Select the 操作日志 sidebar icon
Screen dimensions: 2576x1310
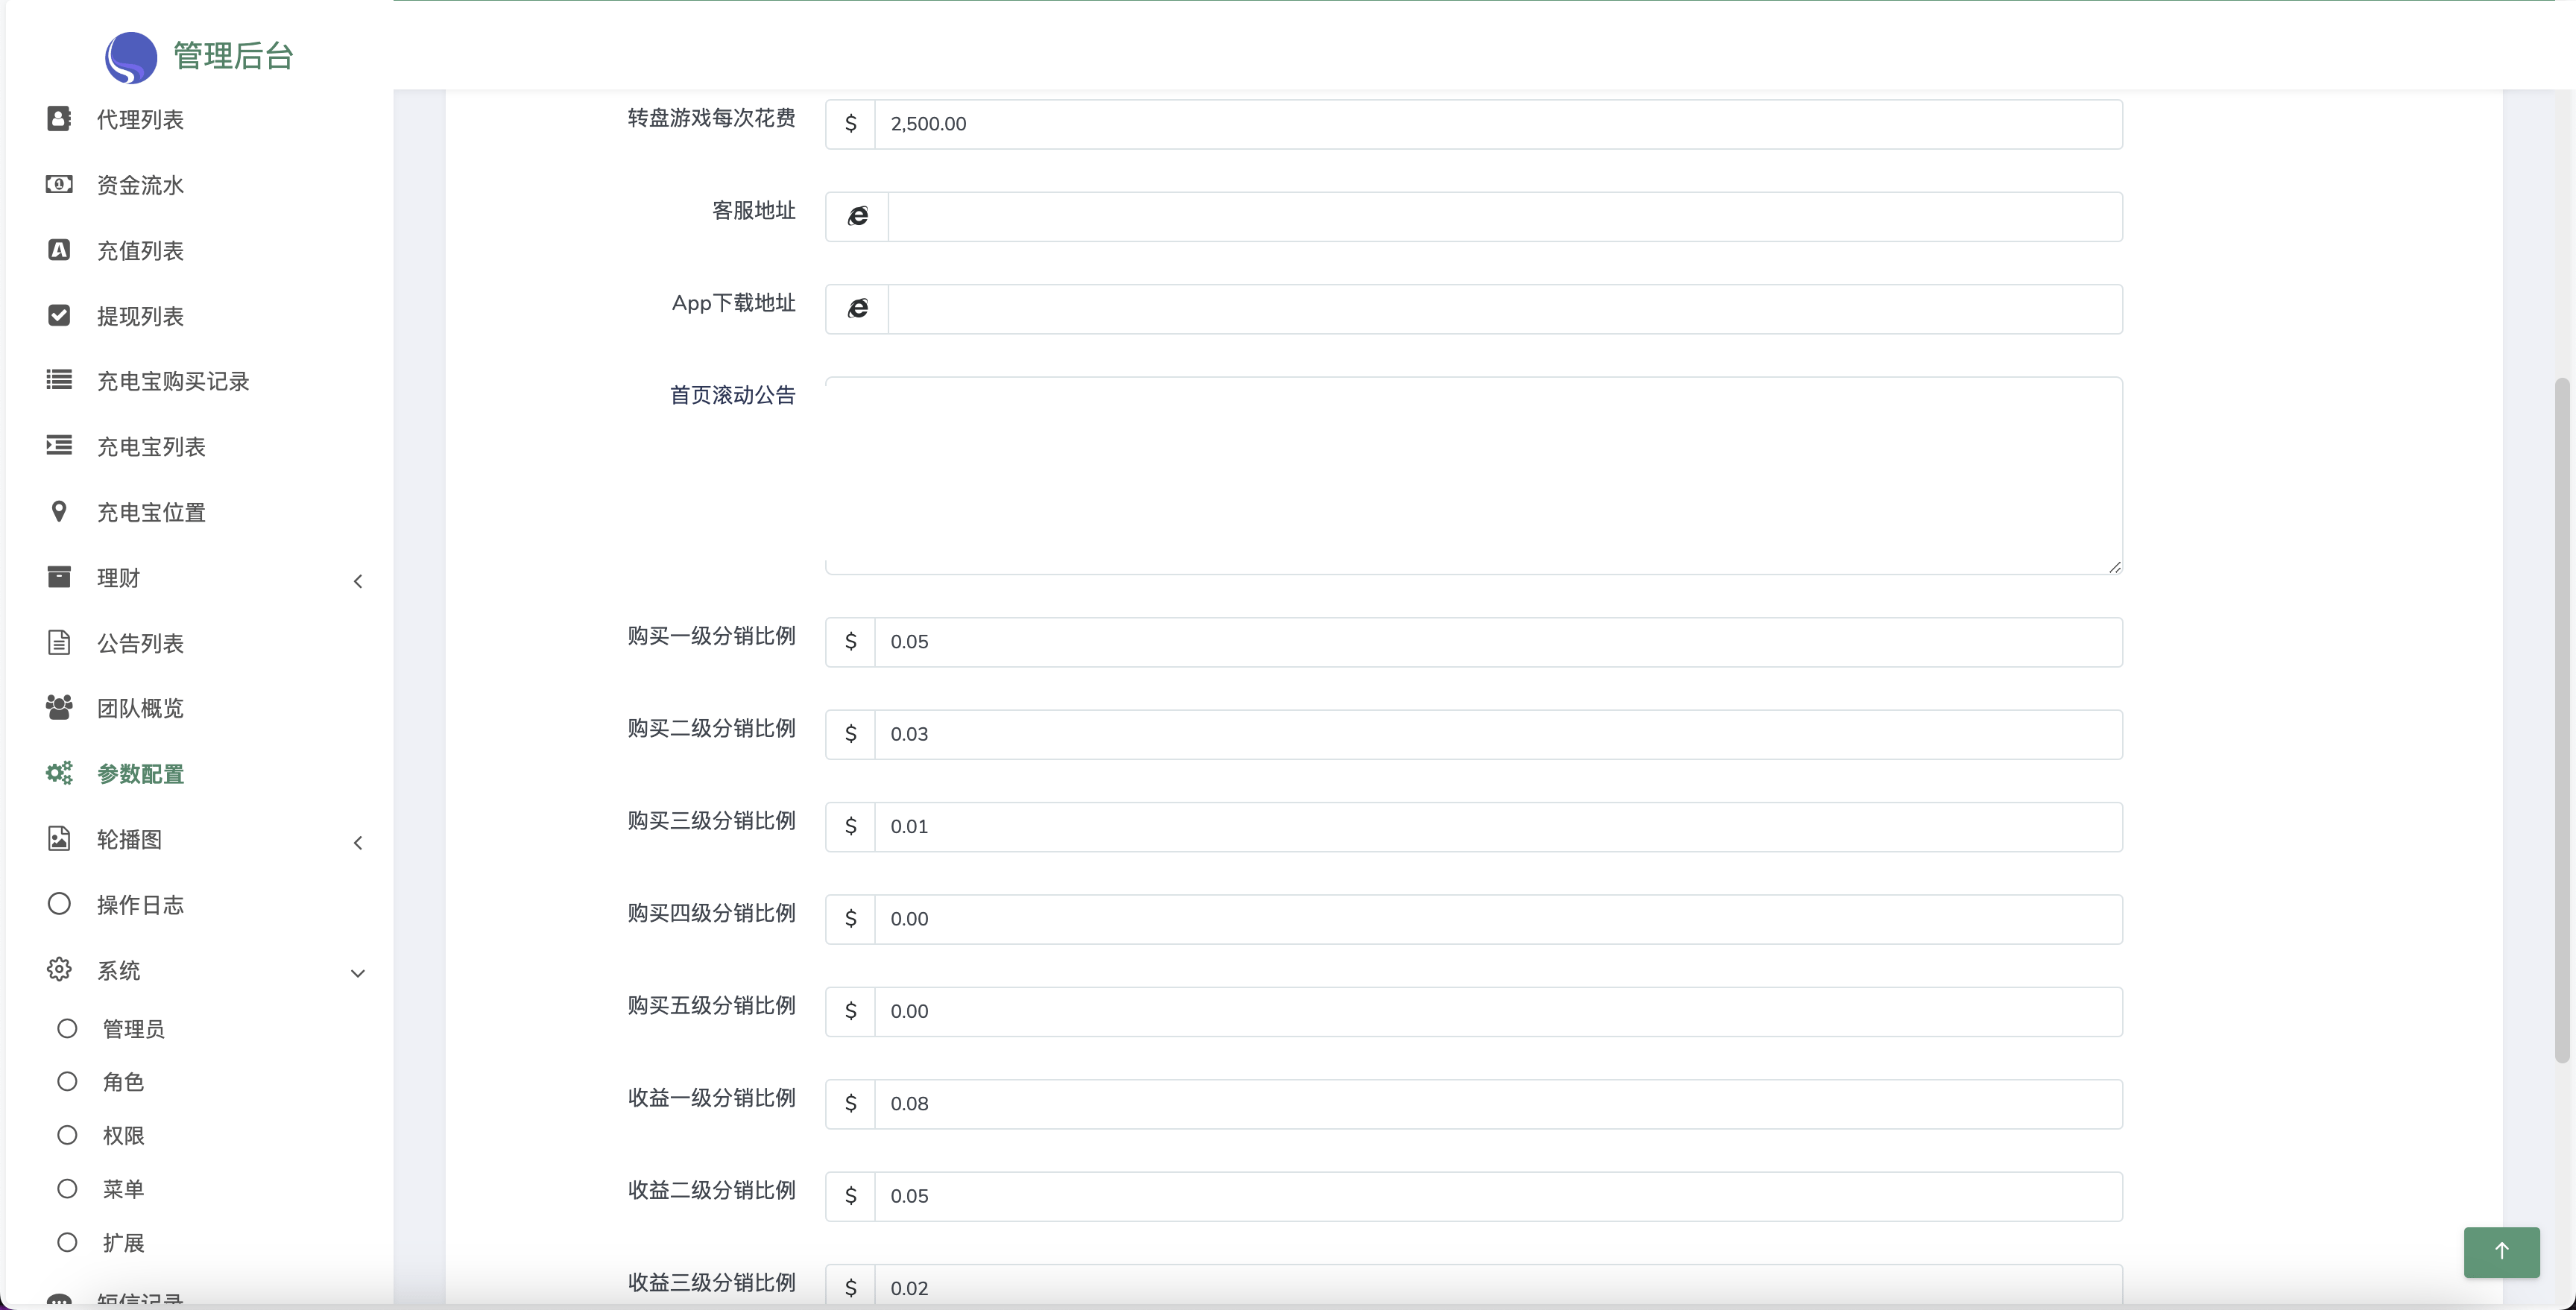[x=59, y=903]
